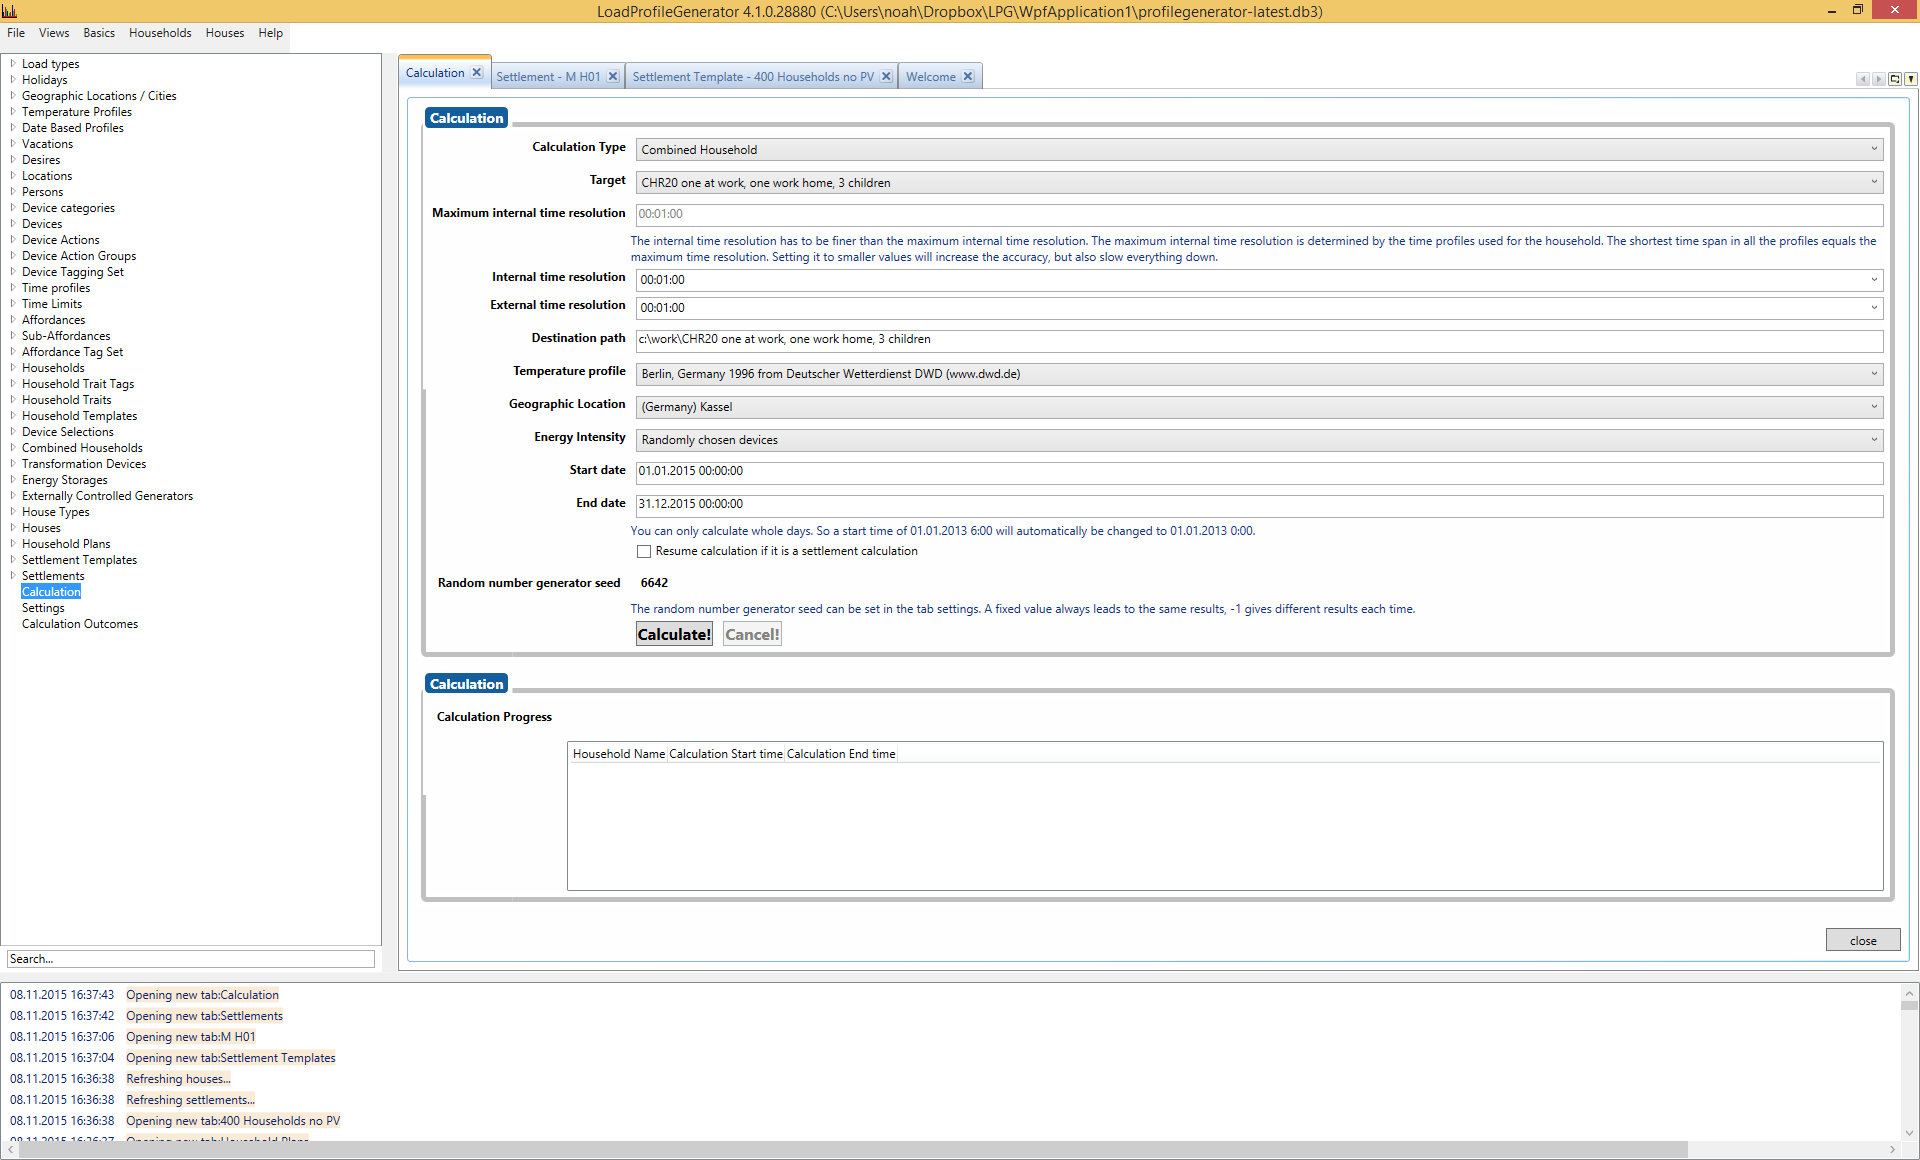
Task: Select Geographic Locations / Cities in tree
Action: coord(99,96)
